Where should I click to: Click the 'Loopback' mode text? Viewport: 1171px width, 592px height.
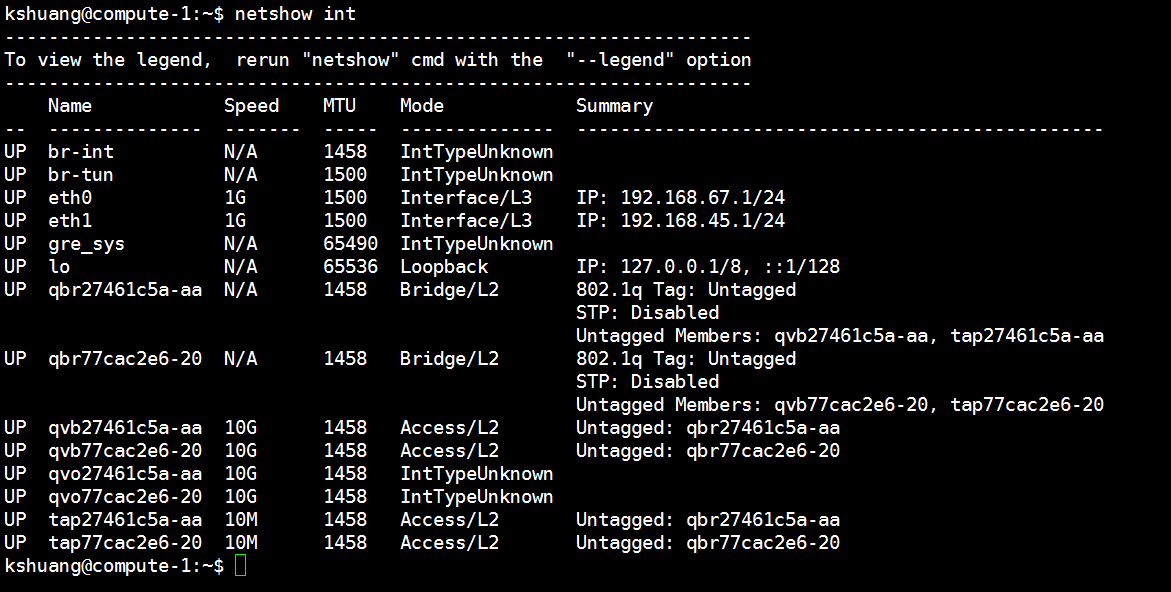[444, 267]
